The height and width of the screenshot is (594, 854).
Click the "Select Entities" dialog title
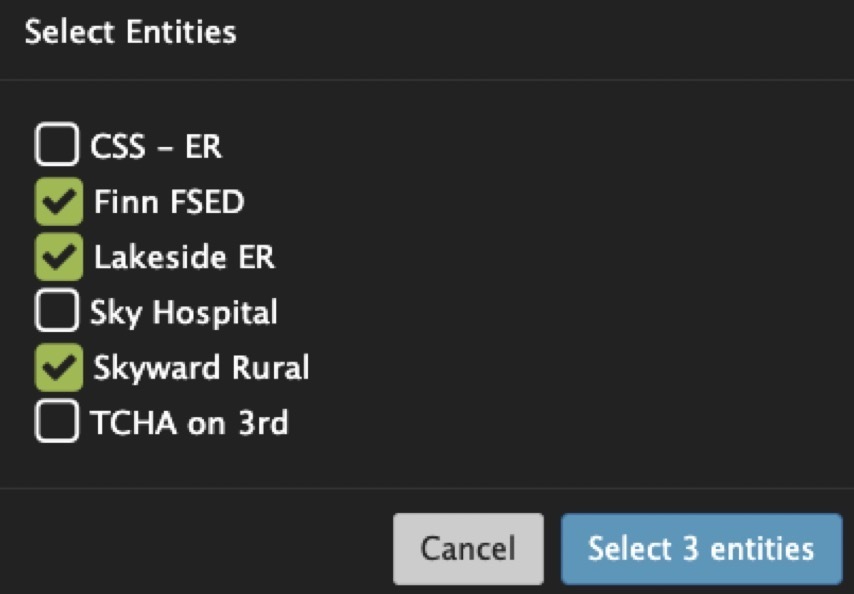point(130,32)
